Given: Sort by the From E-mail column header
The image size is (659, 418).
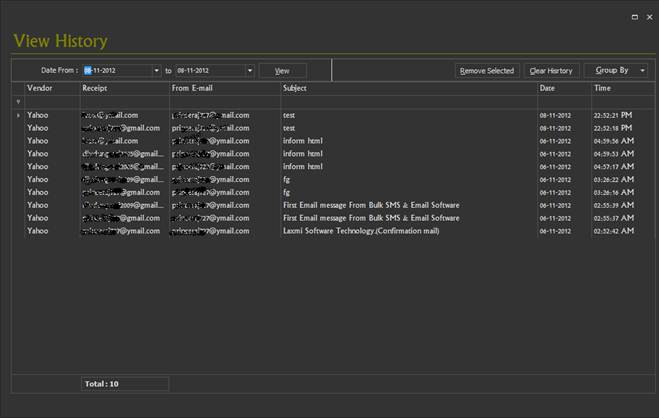Looking at the screenshot, I should pyautogui.click(x=224, y=88).
